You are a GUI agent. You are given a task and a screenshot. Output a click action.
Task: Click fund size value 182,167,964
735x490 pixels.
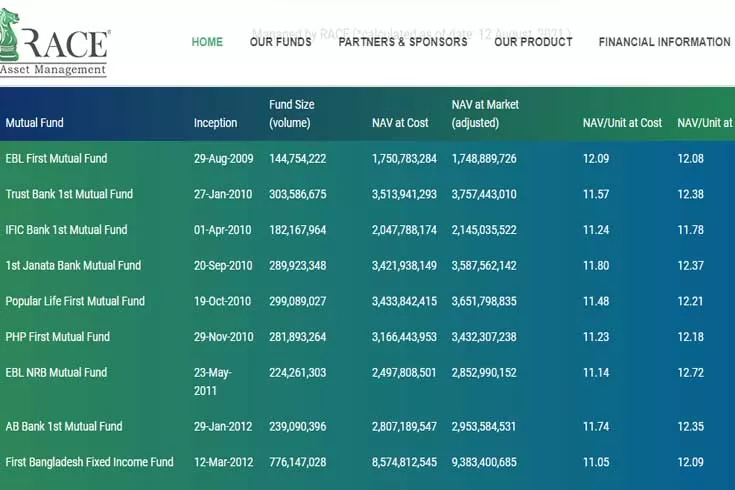pyautogui.click(x=298, y=230)
